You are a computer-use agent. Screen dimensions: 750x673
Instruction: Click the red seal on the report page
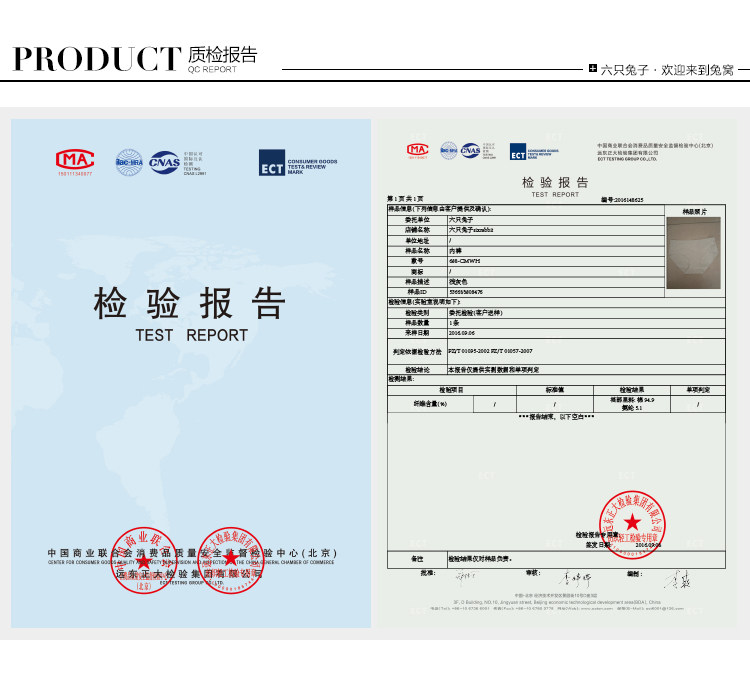tap(632, 525)
